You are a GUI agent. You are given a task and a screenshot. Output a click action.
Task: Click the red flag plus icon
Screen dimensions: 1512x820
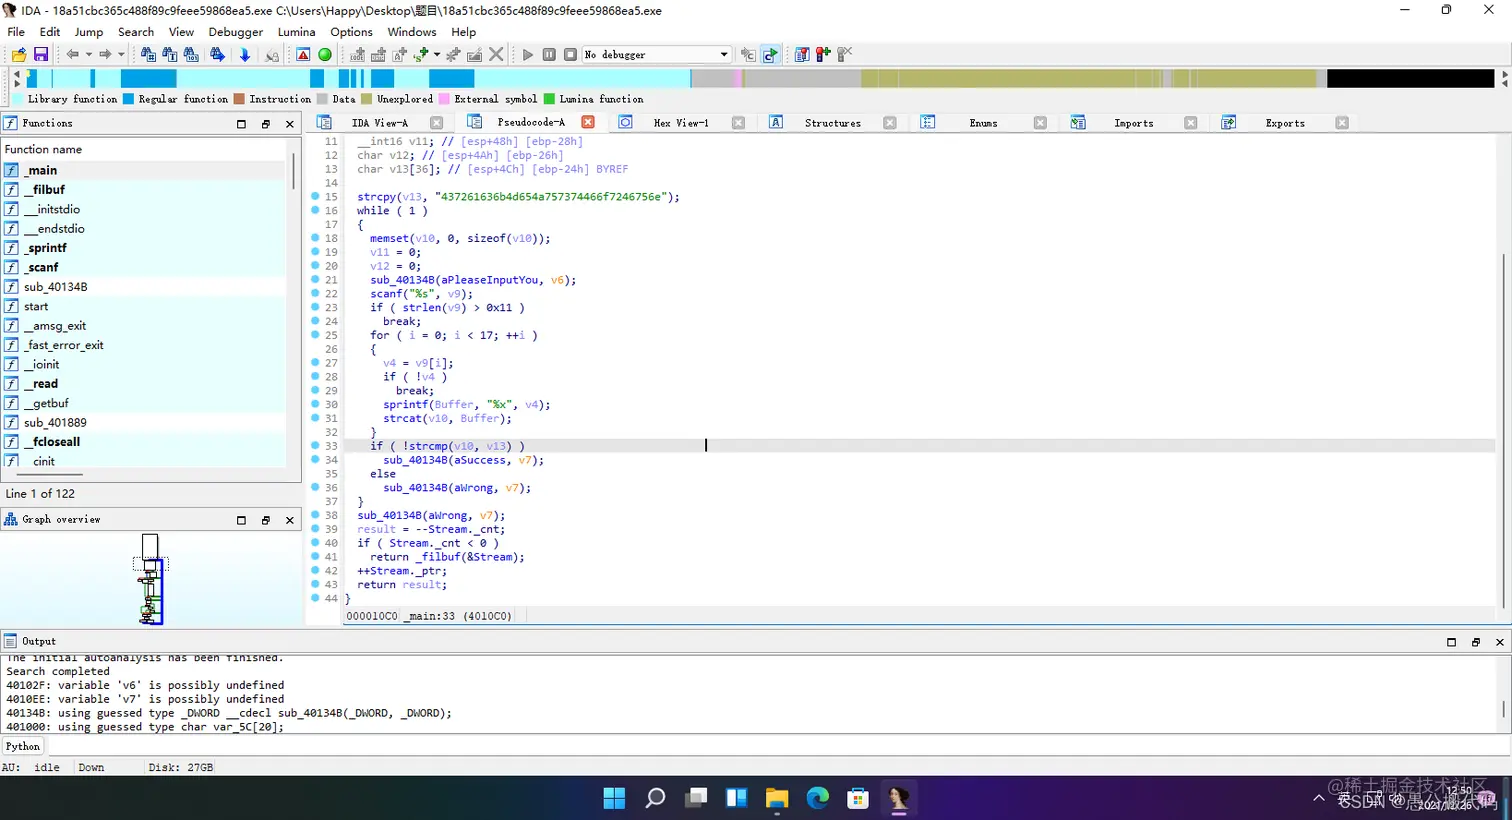tap(823, 55)
